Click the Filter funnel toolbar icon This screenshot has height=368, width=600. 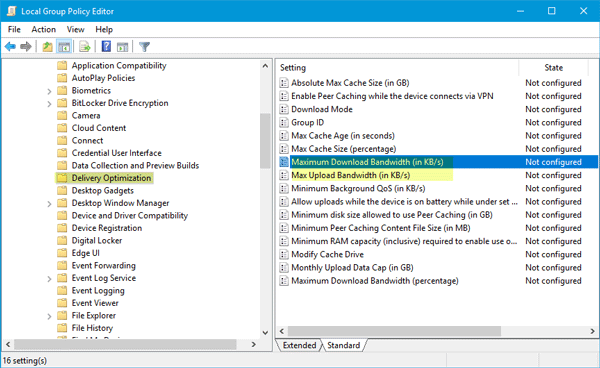click(x=144, y=47)
